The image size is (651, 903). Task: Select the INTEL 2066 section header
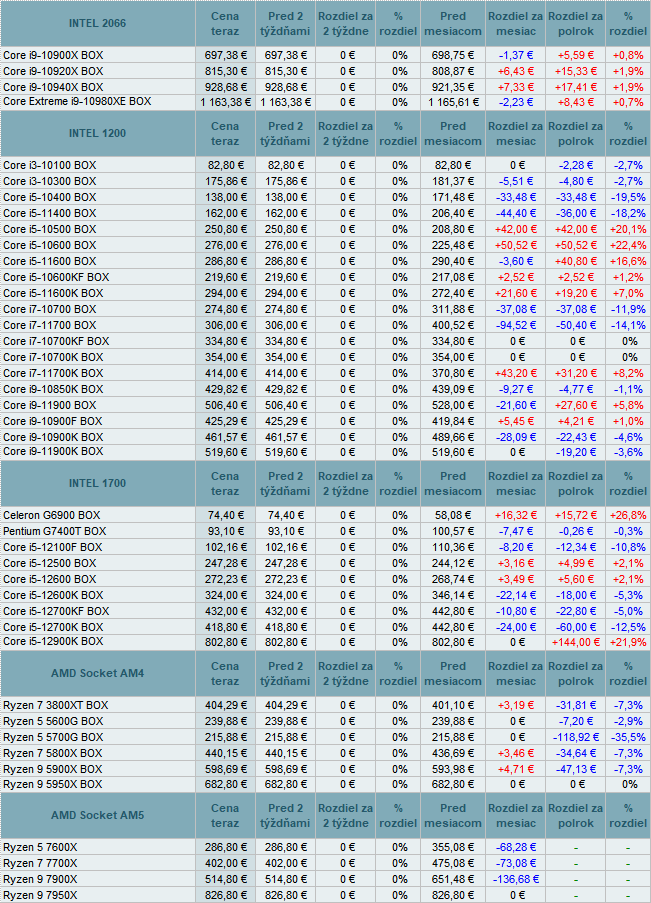97,24
